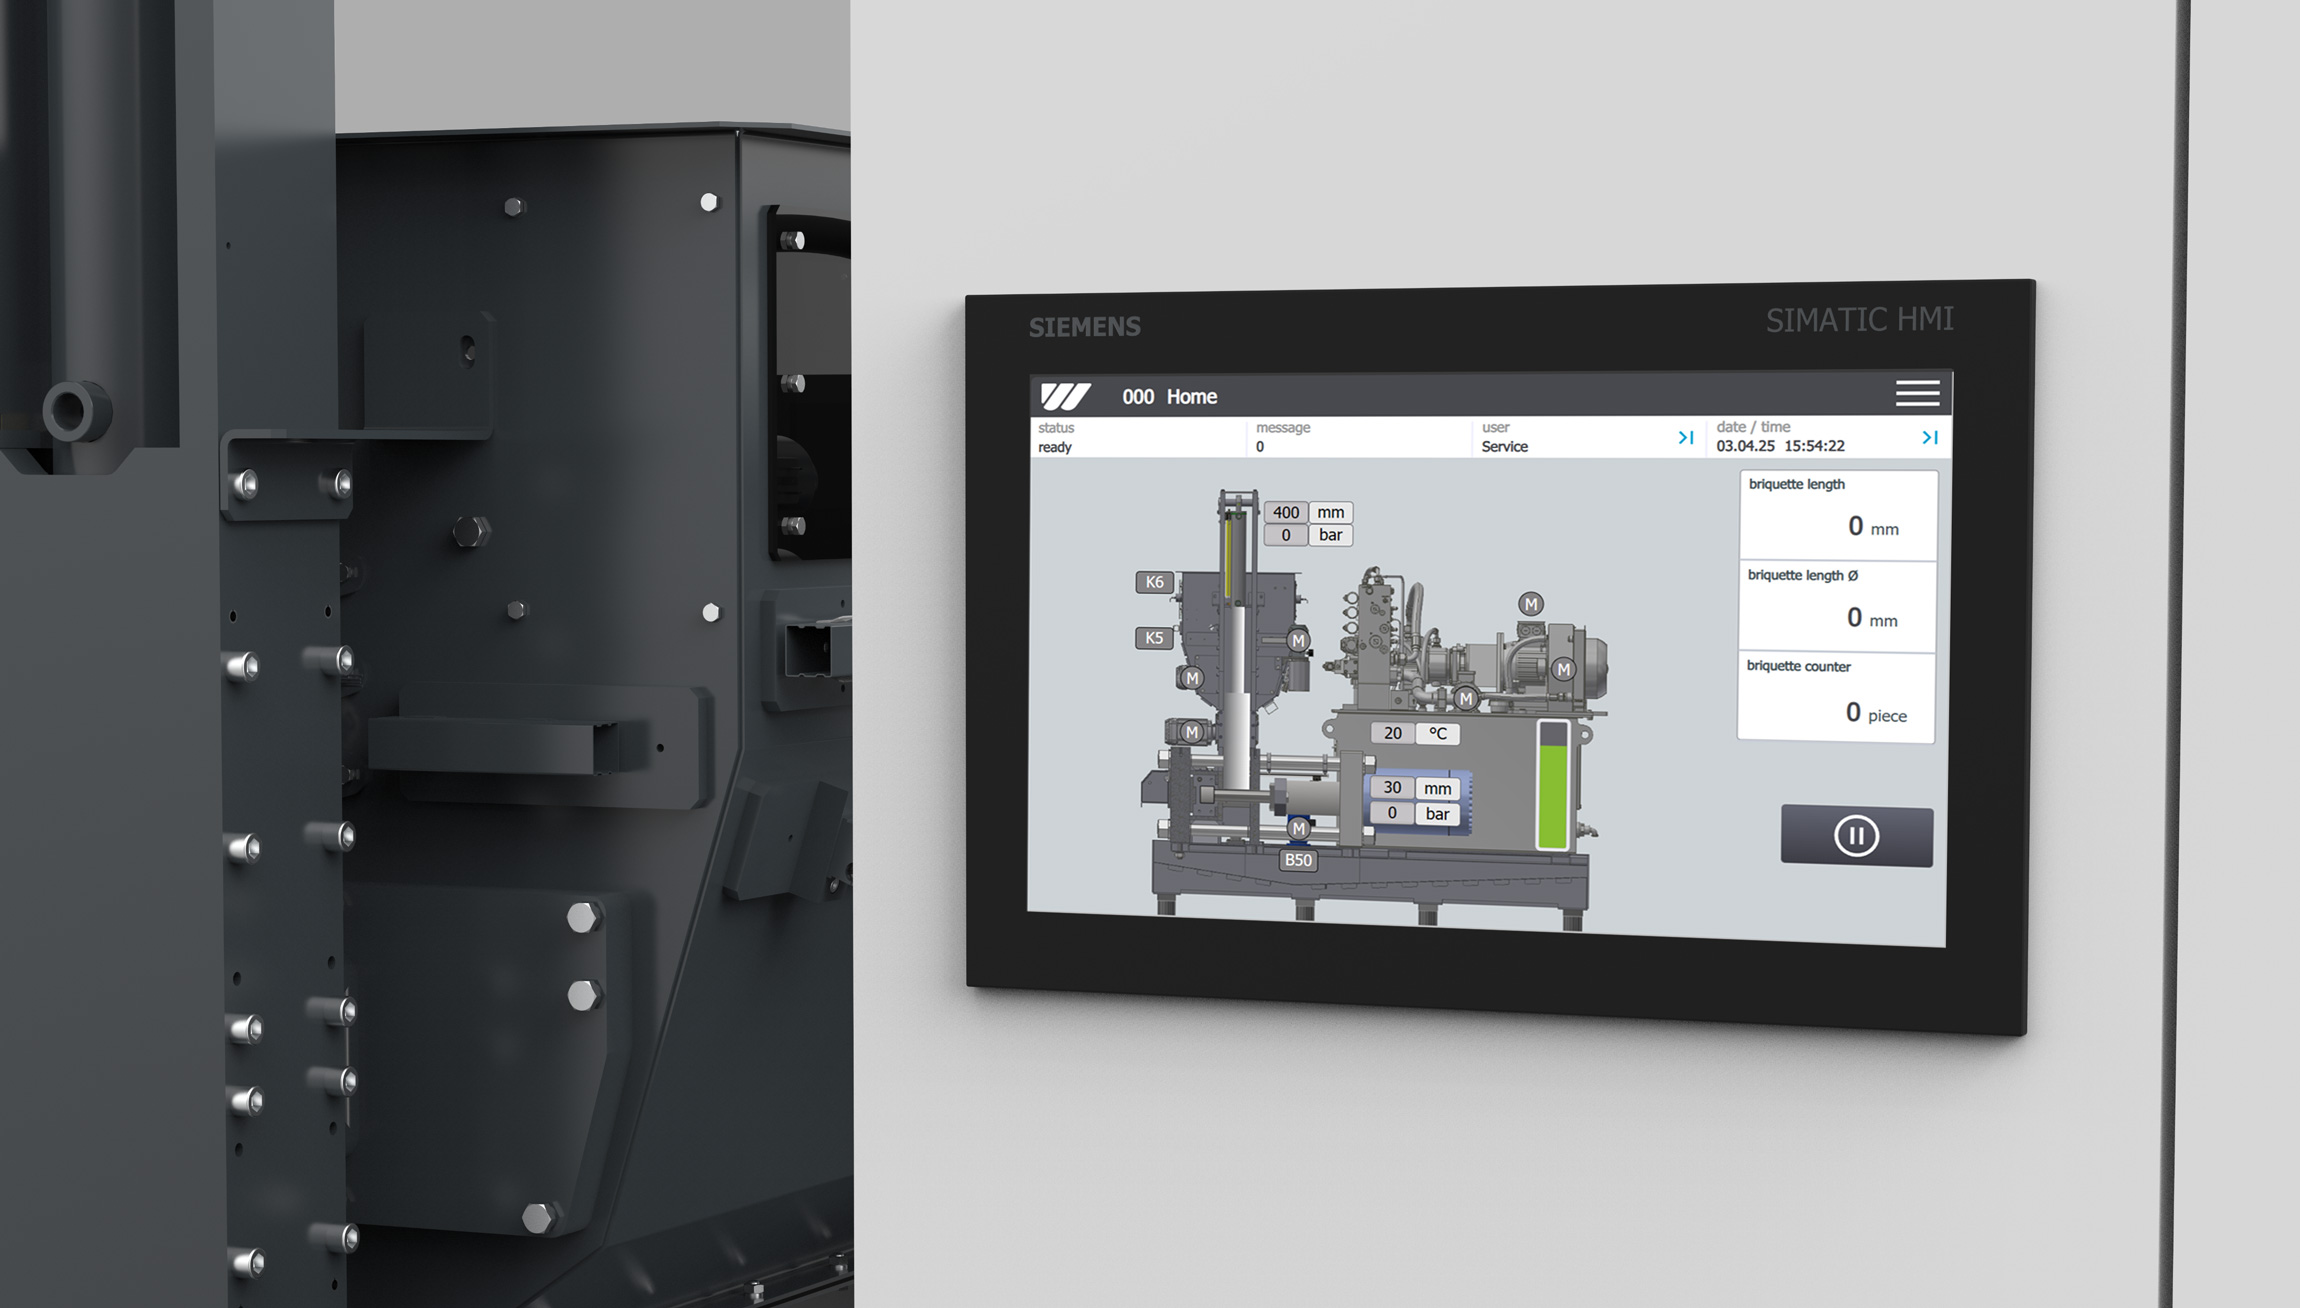Click the motor icon beside the hopper outlet

[1297, 641]
